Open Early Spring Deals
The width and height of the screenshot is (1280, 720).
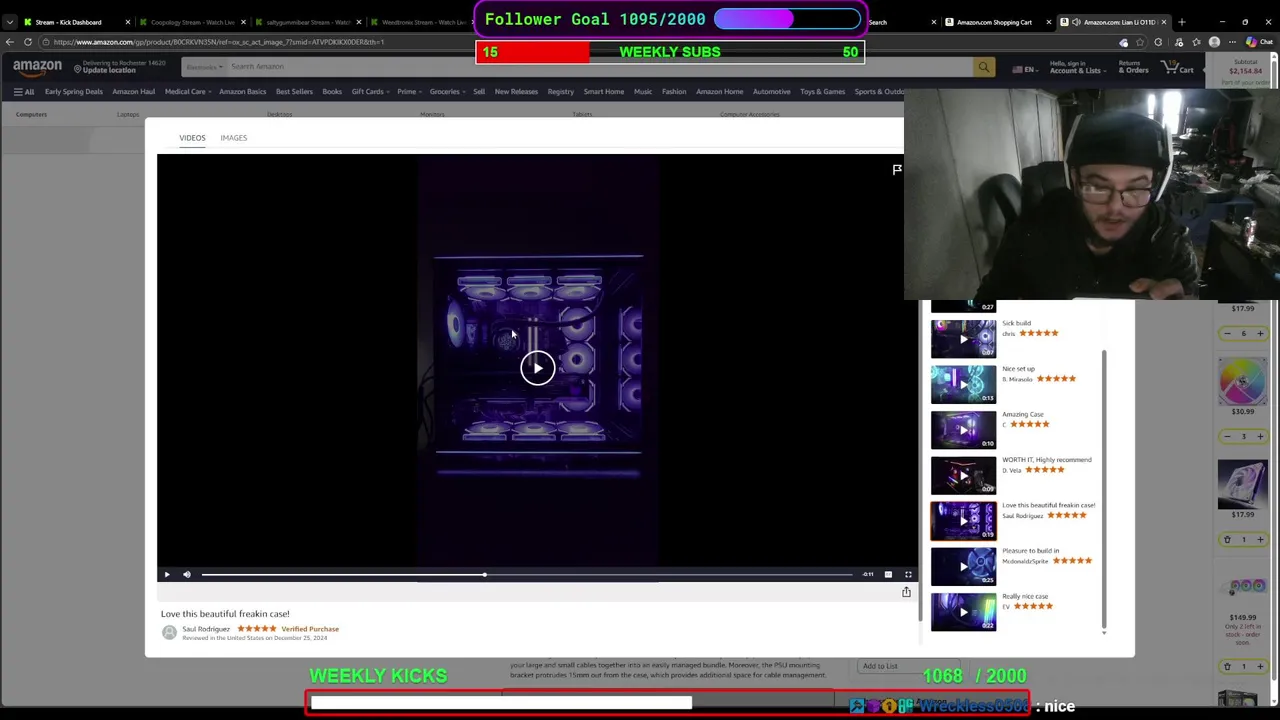[x=74, y=92]
